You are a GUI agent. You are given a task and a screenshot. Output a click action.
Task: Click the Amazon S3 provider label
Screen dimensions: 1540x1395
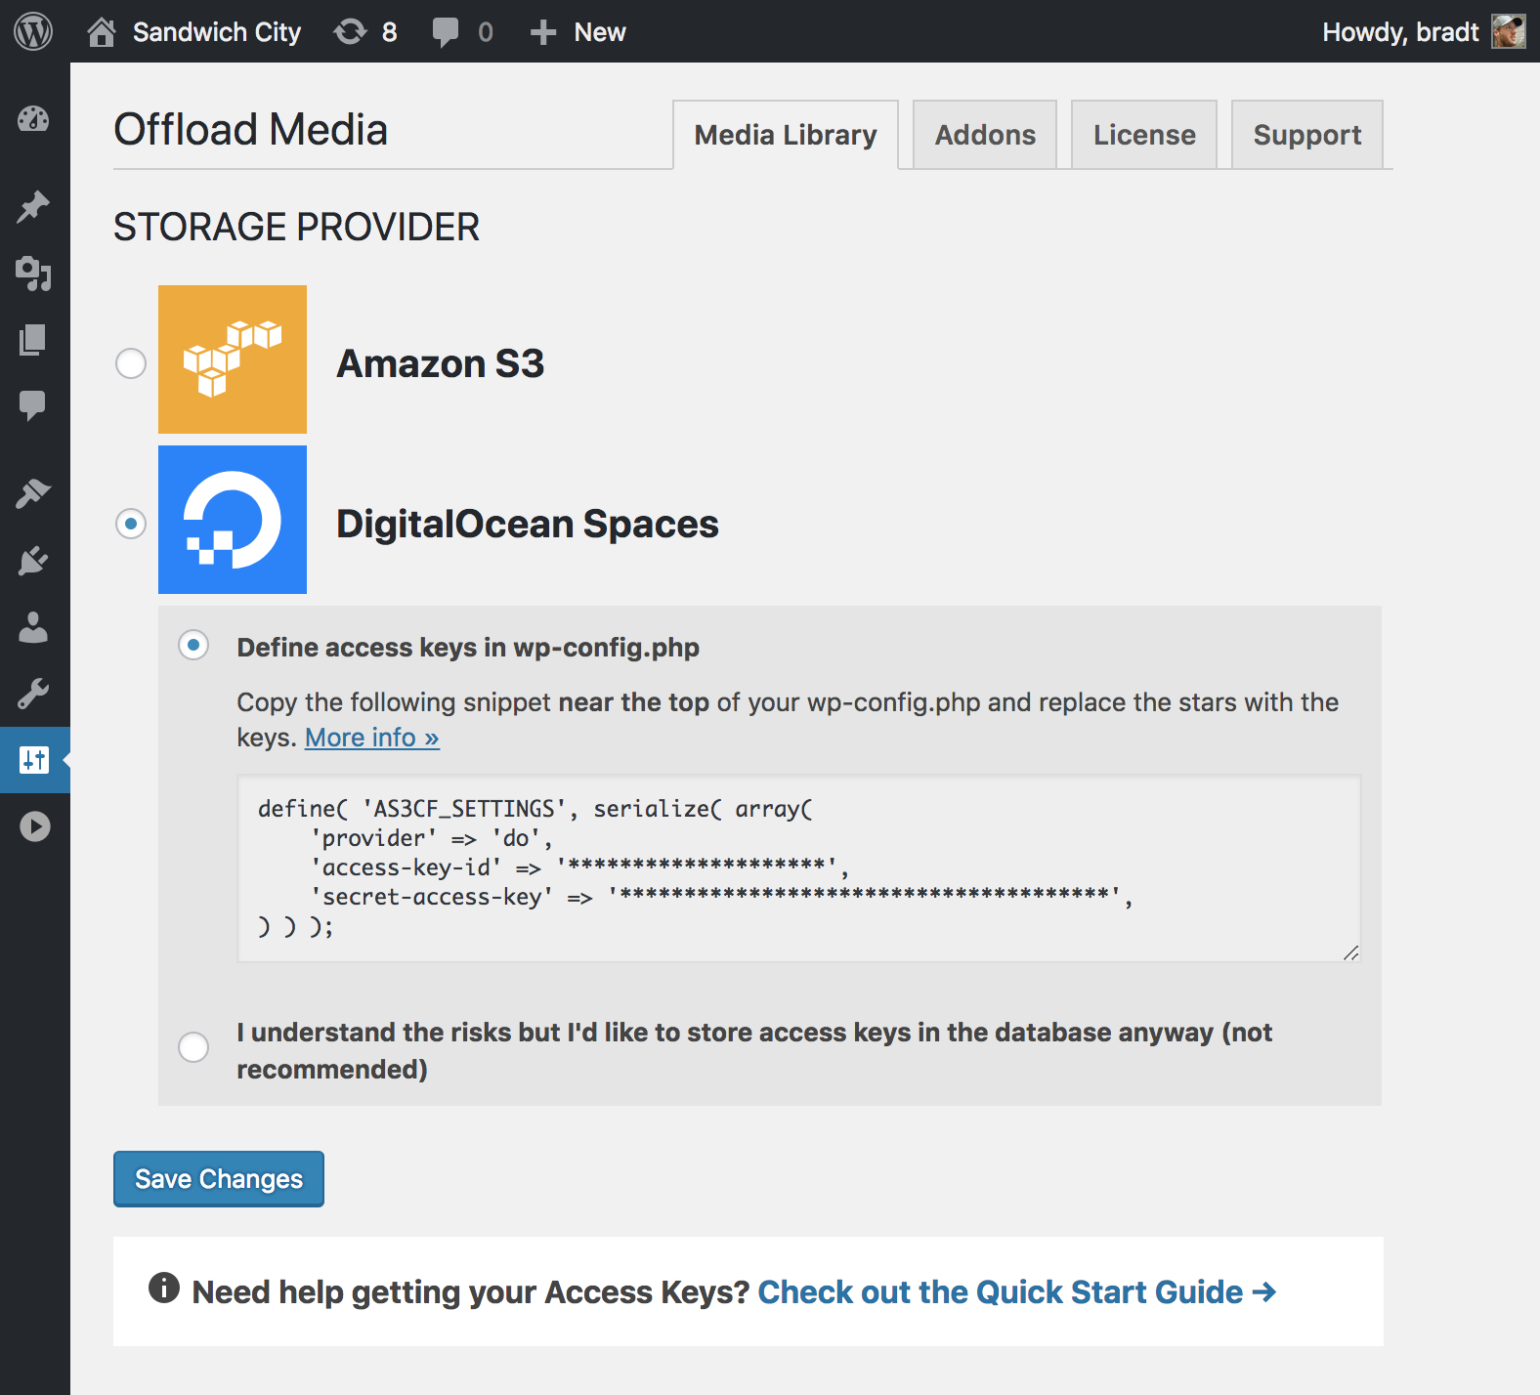click(x=440, y=363)
